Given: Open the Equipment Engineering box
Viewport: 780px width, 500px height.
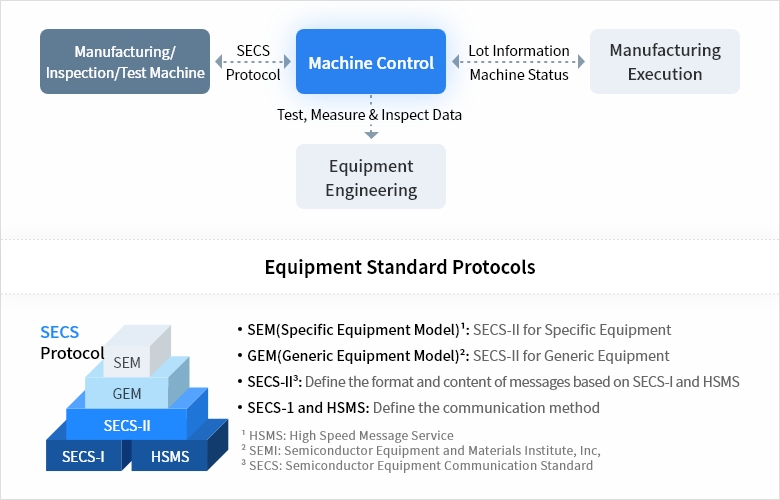Looking at the screenshot, I should pos(371,177).
